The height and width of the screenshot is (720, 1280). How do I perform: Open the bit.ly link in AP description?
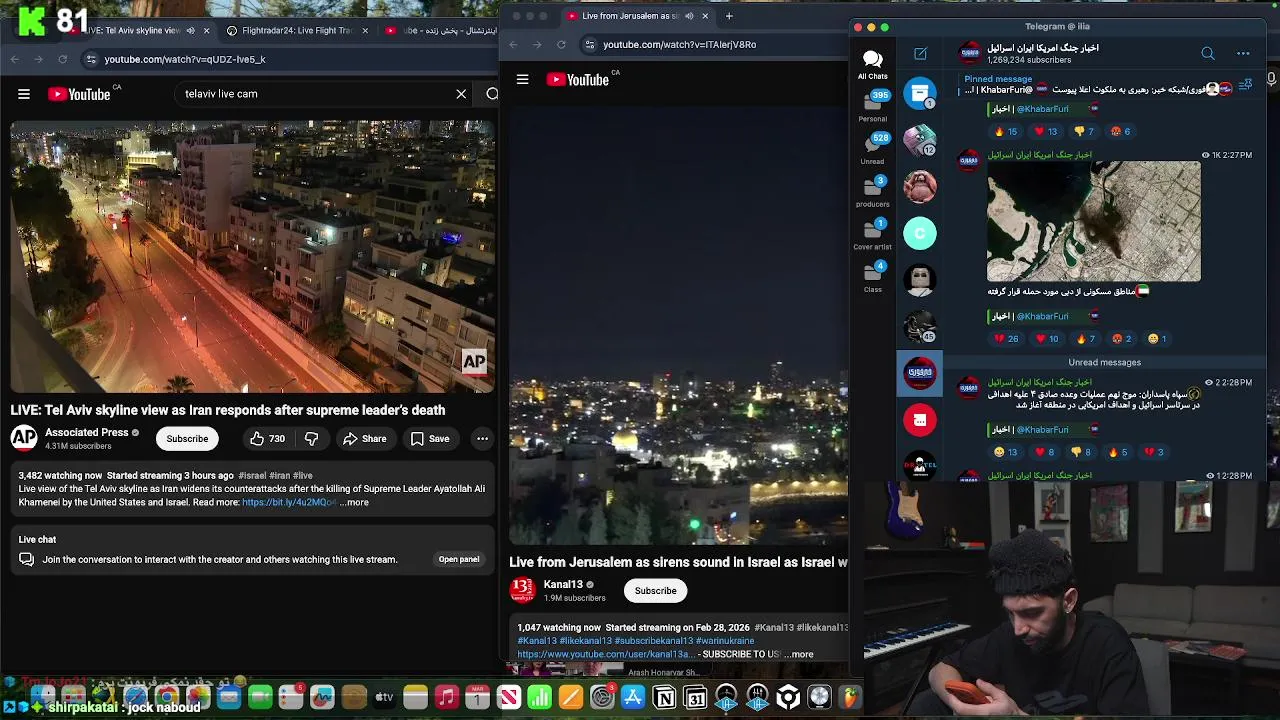point(288,503)
